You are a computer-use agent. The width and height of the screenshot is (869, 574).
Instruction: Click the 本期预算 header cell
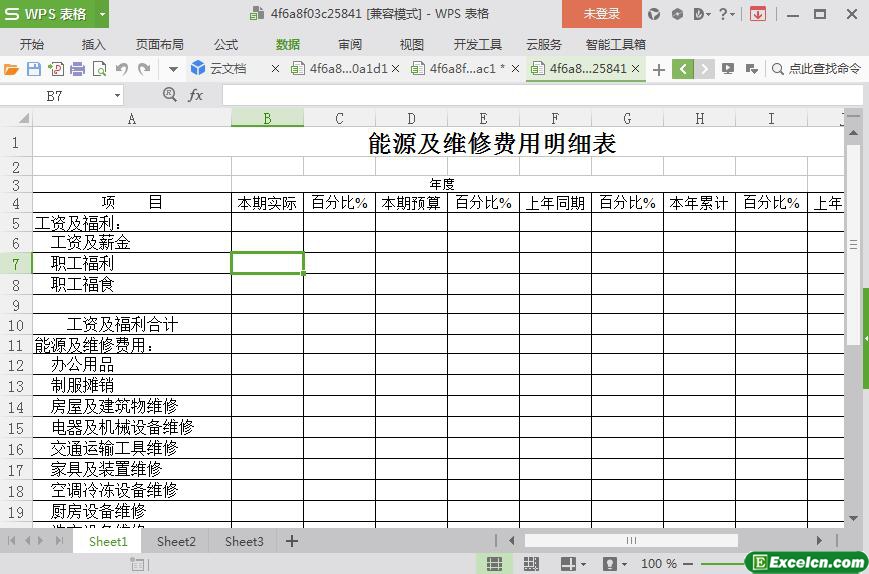tap(411, 203)
